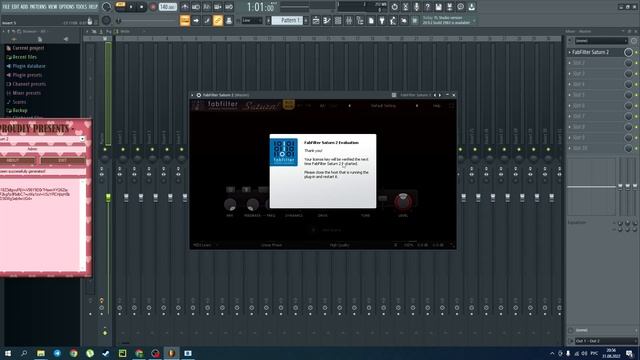Switch the pattern/song mode toggle

(x=120, y=7)
